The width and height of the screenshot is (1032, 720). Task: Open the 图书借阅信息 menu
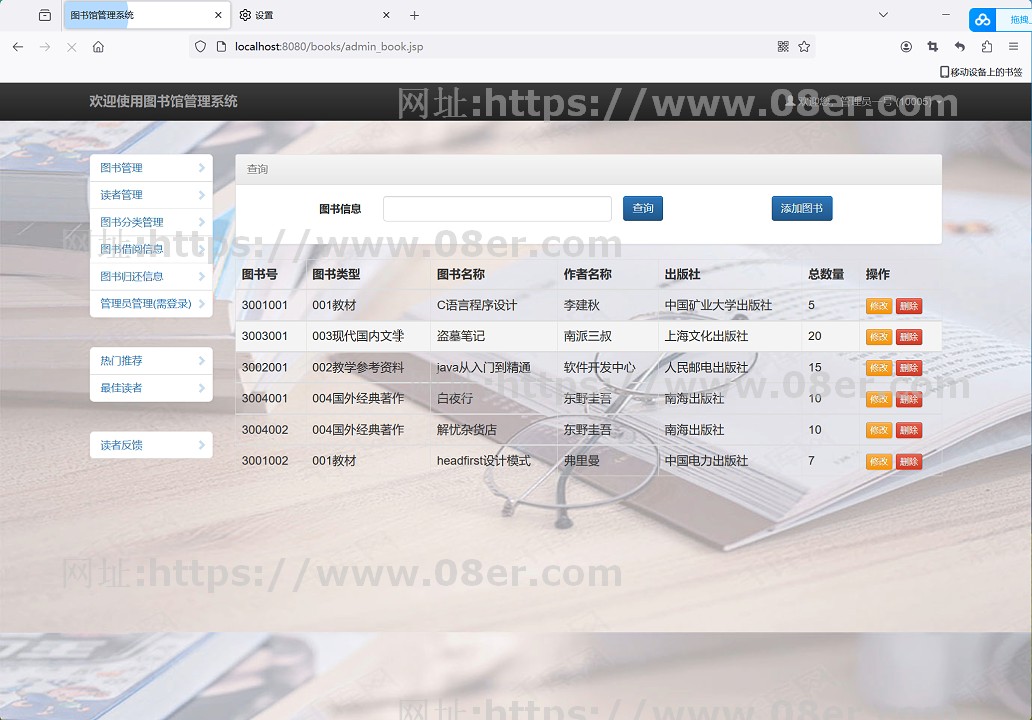151,249
